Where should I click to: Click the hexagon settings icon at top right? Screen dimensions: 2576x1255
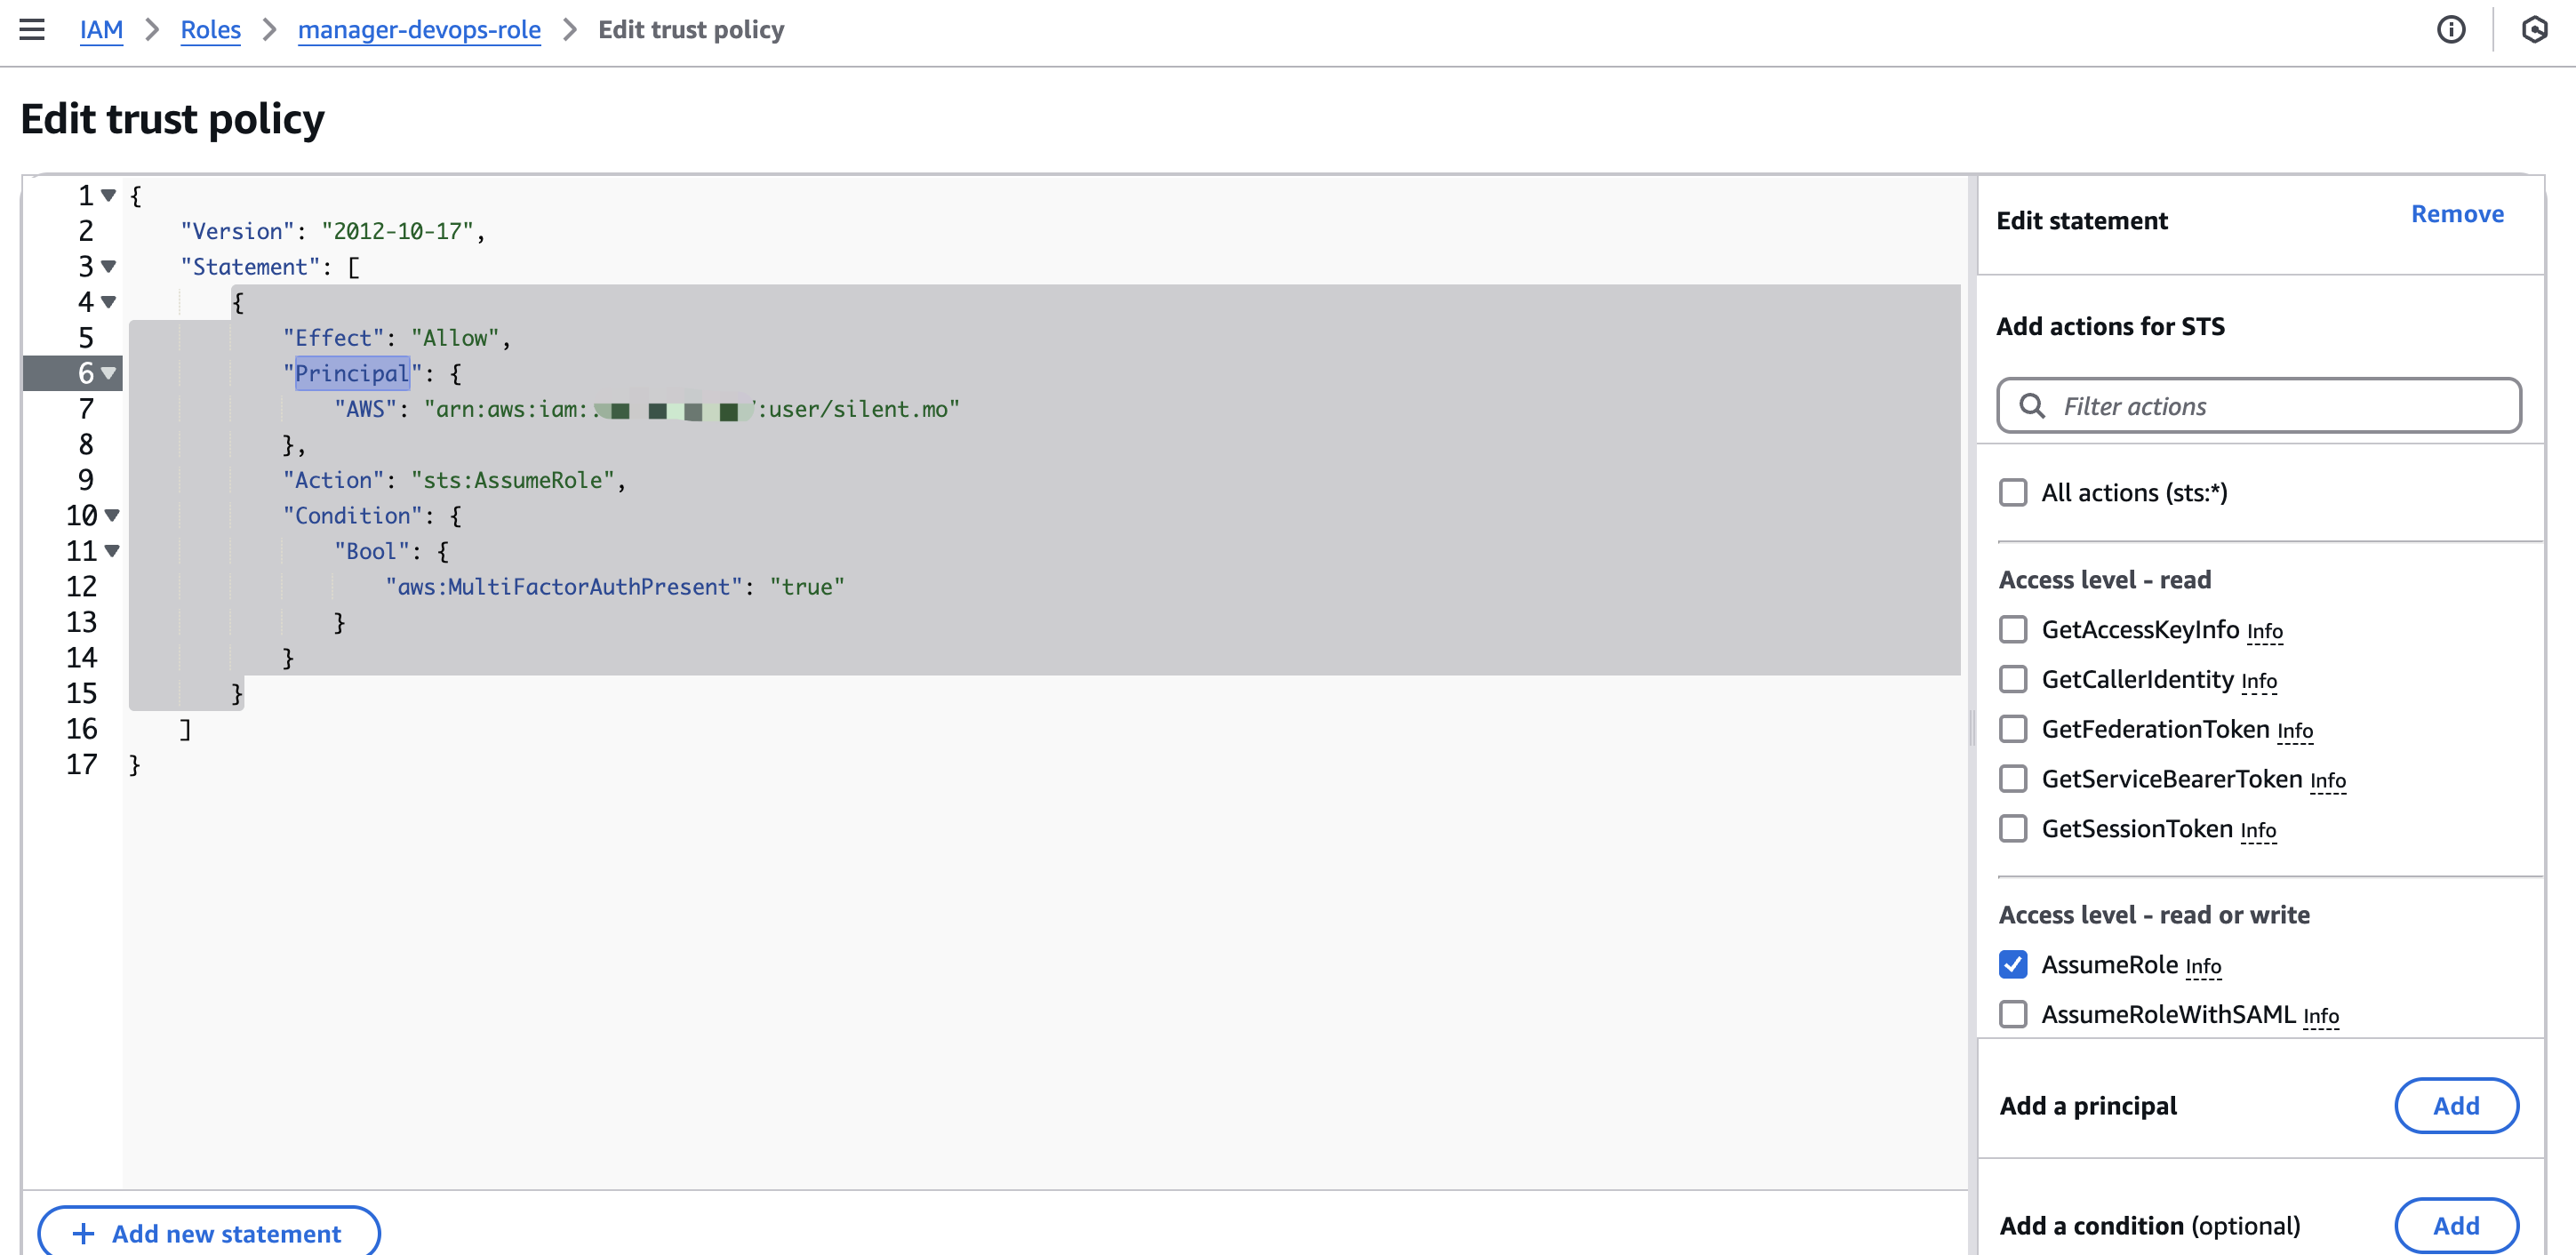(x=2534, y=29)
